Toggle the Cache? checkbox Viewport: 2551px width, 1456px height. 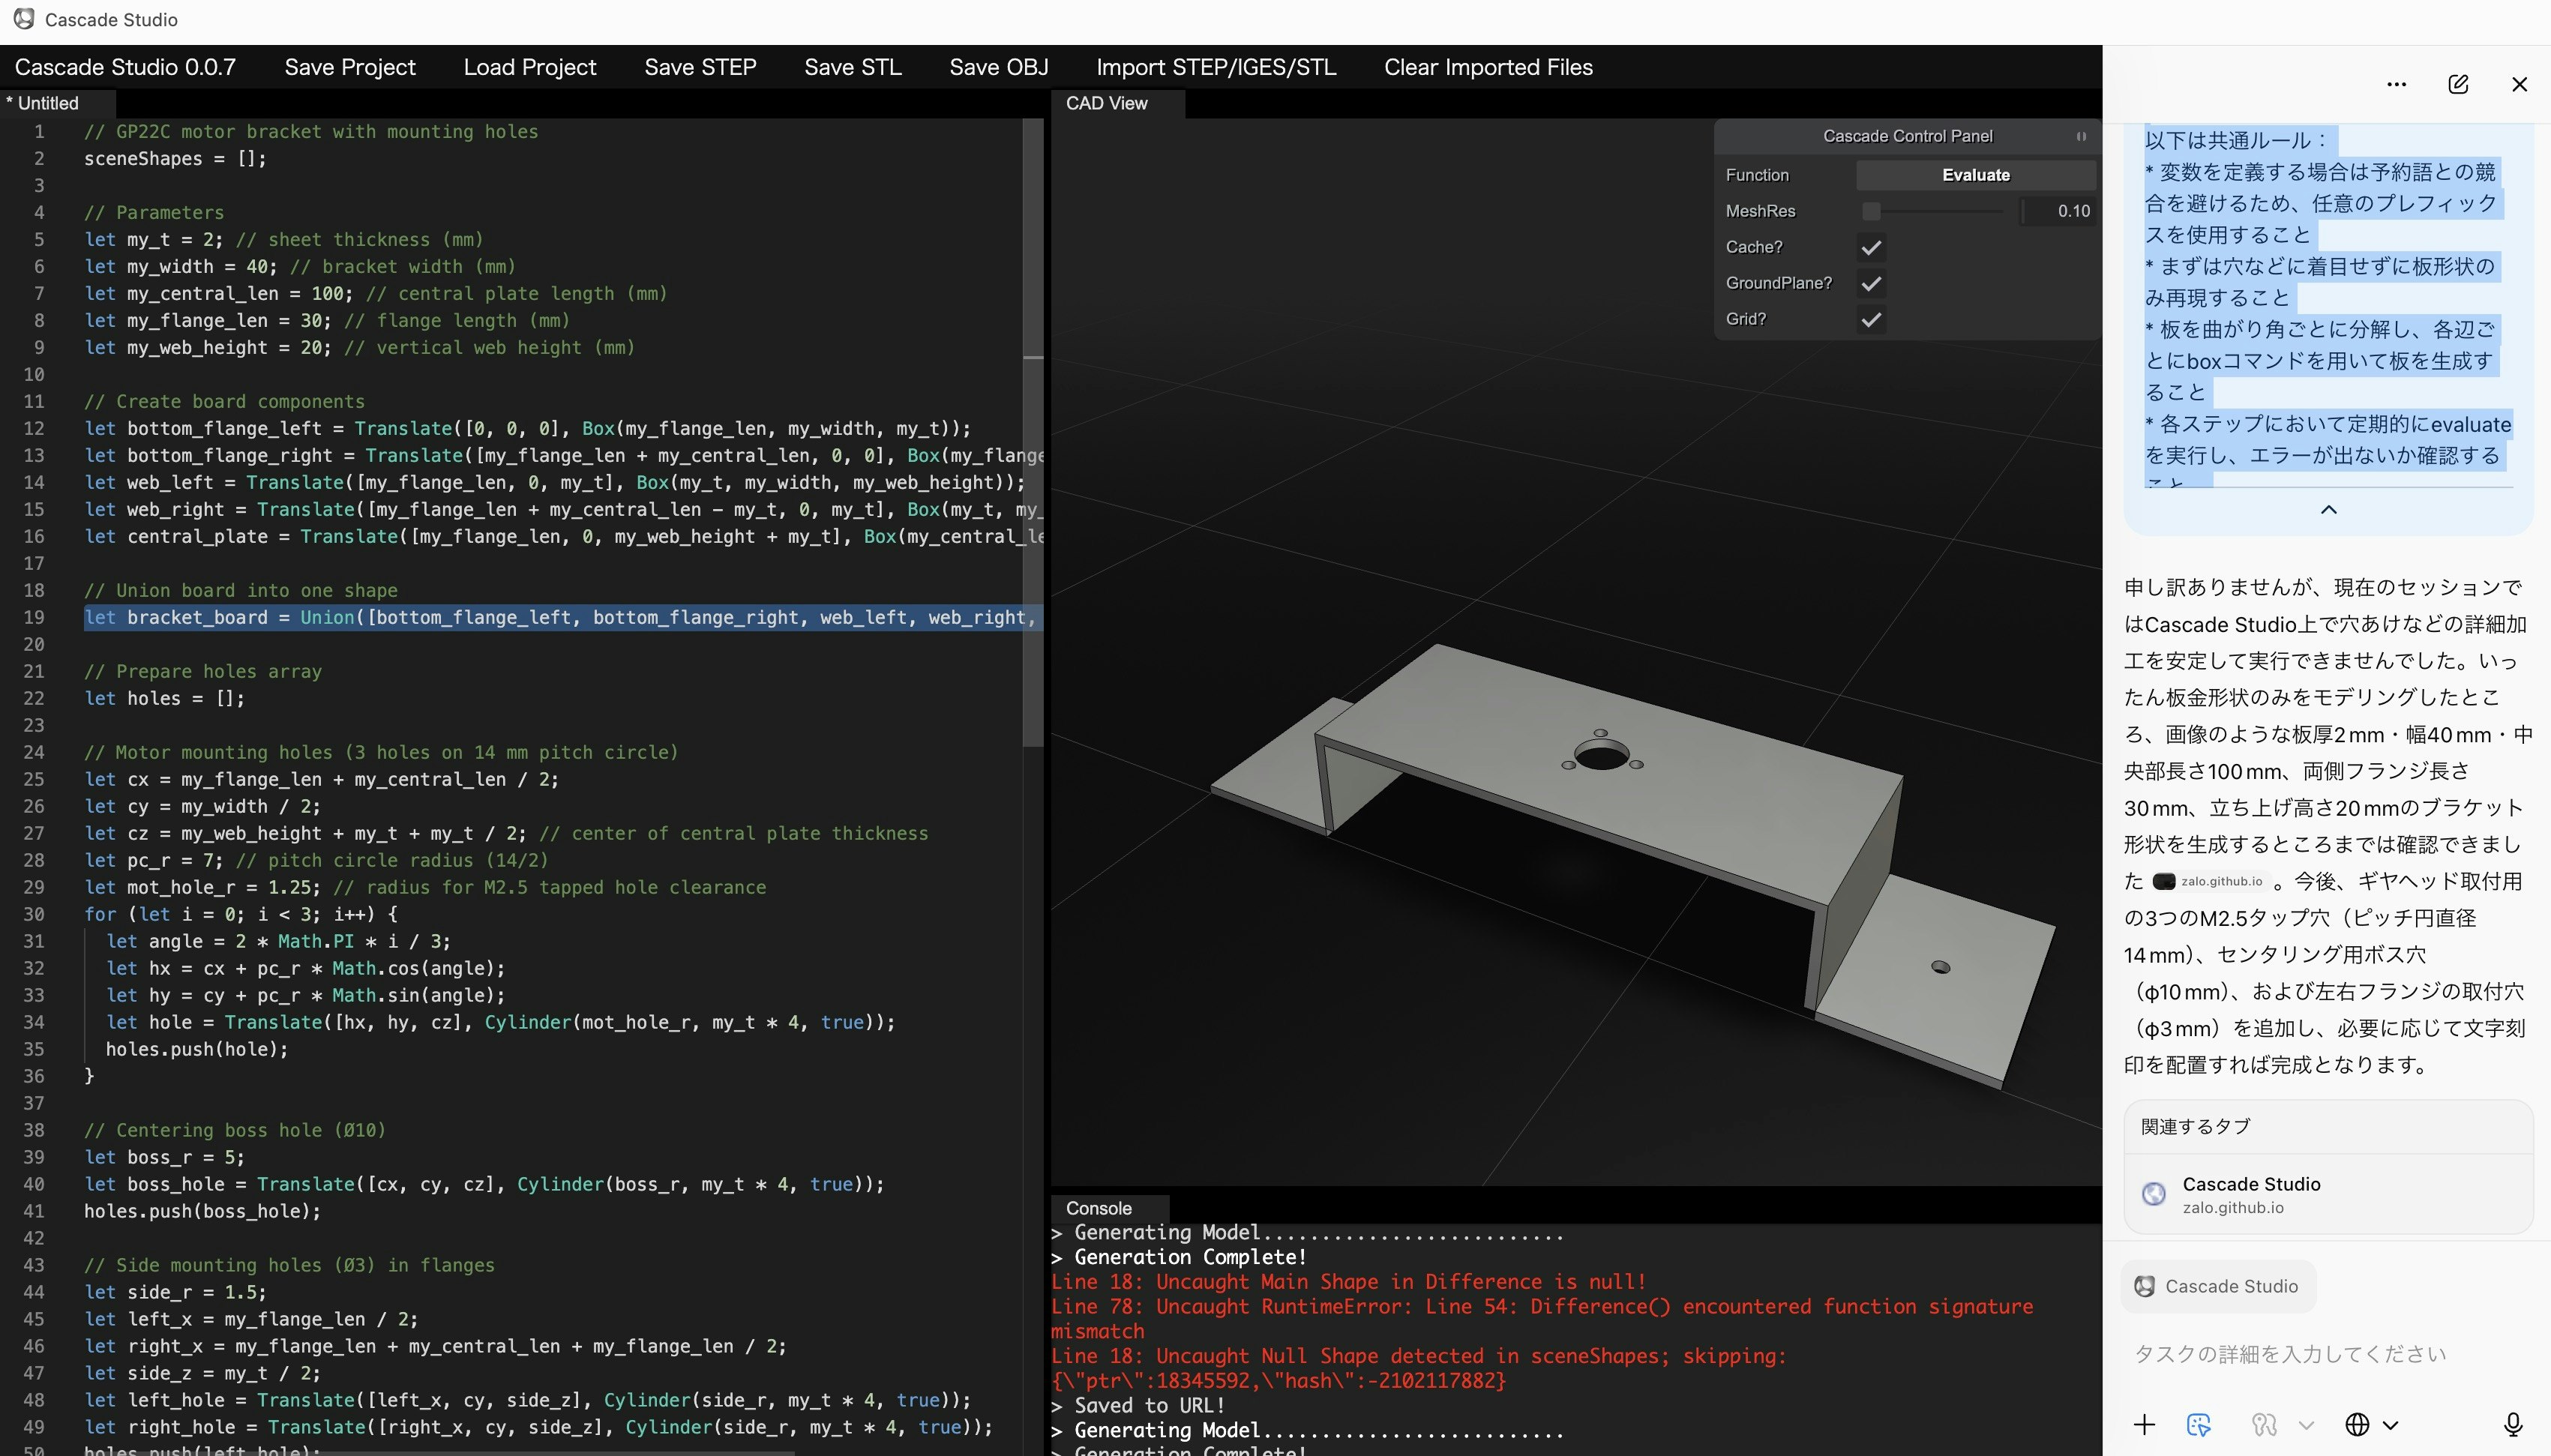[x=1871, y=247]
